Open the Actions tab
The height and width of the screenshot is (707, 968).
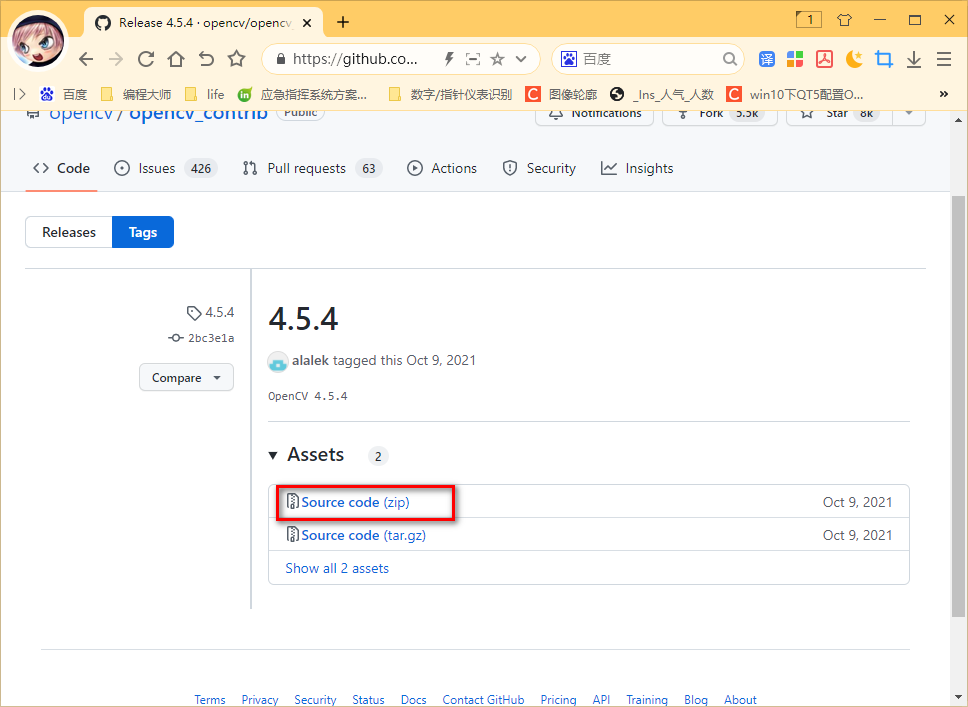coord(442,168)
